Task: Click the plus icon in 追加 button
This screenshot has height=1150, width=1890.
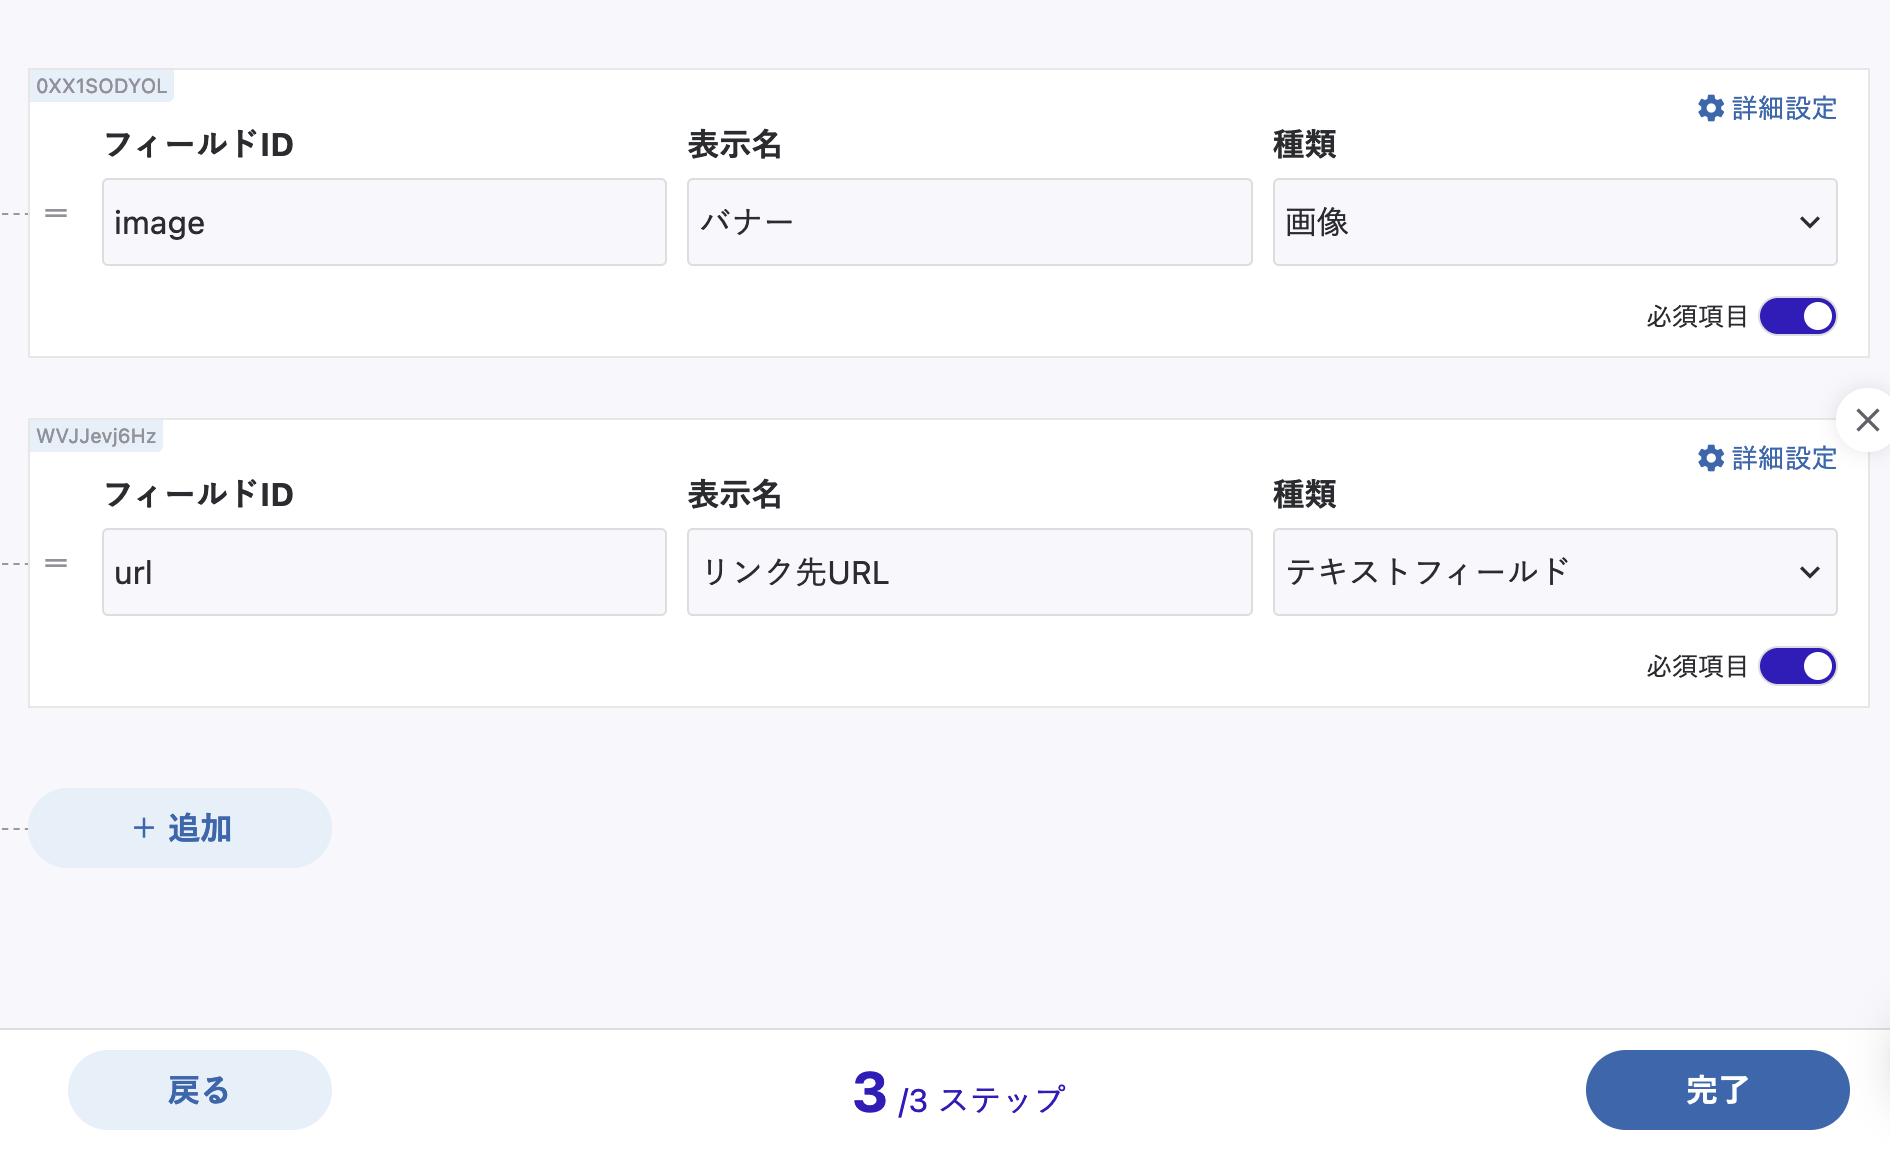Action: click(x=143, y=828)
